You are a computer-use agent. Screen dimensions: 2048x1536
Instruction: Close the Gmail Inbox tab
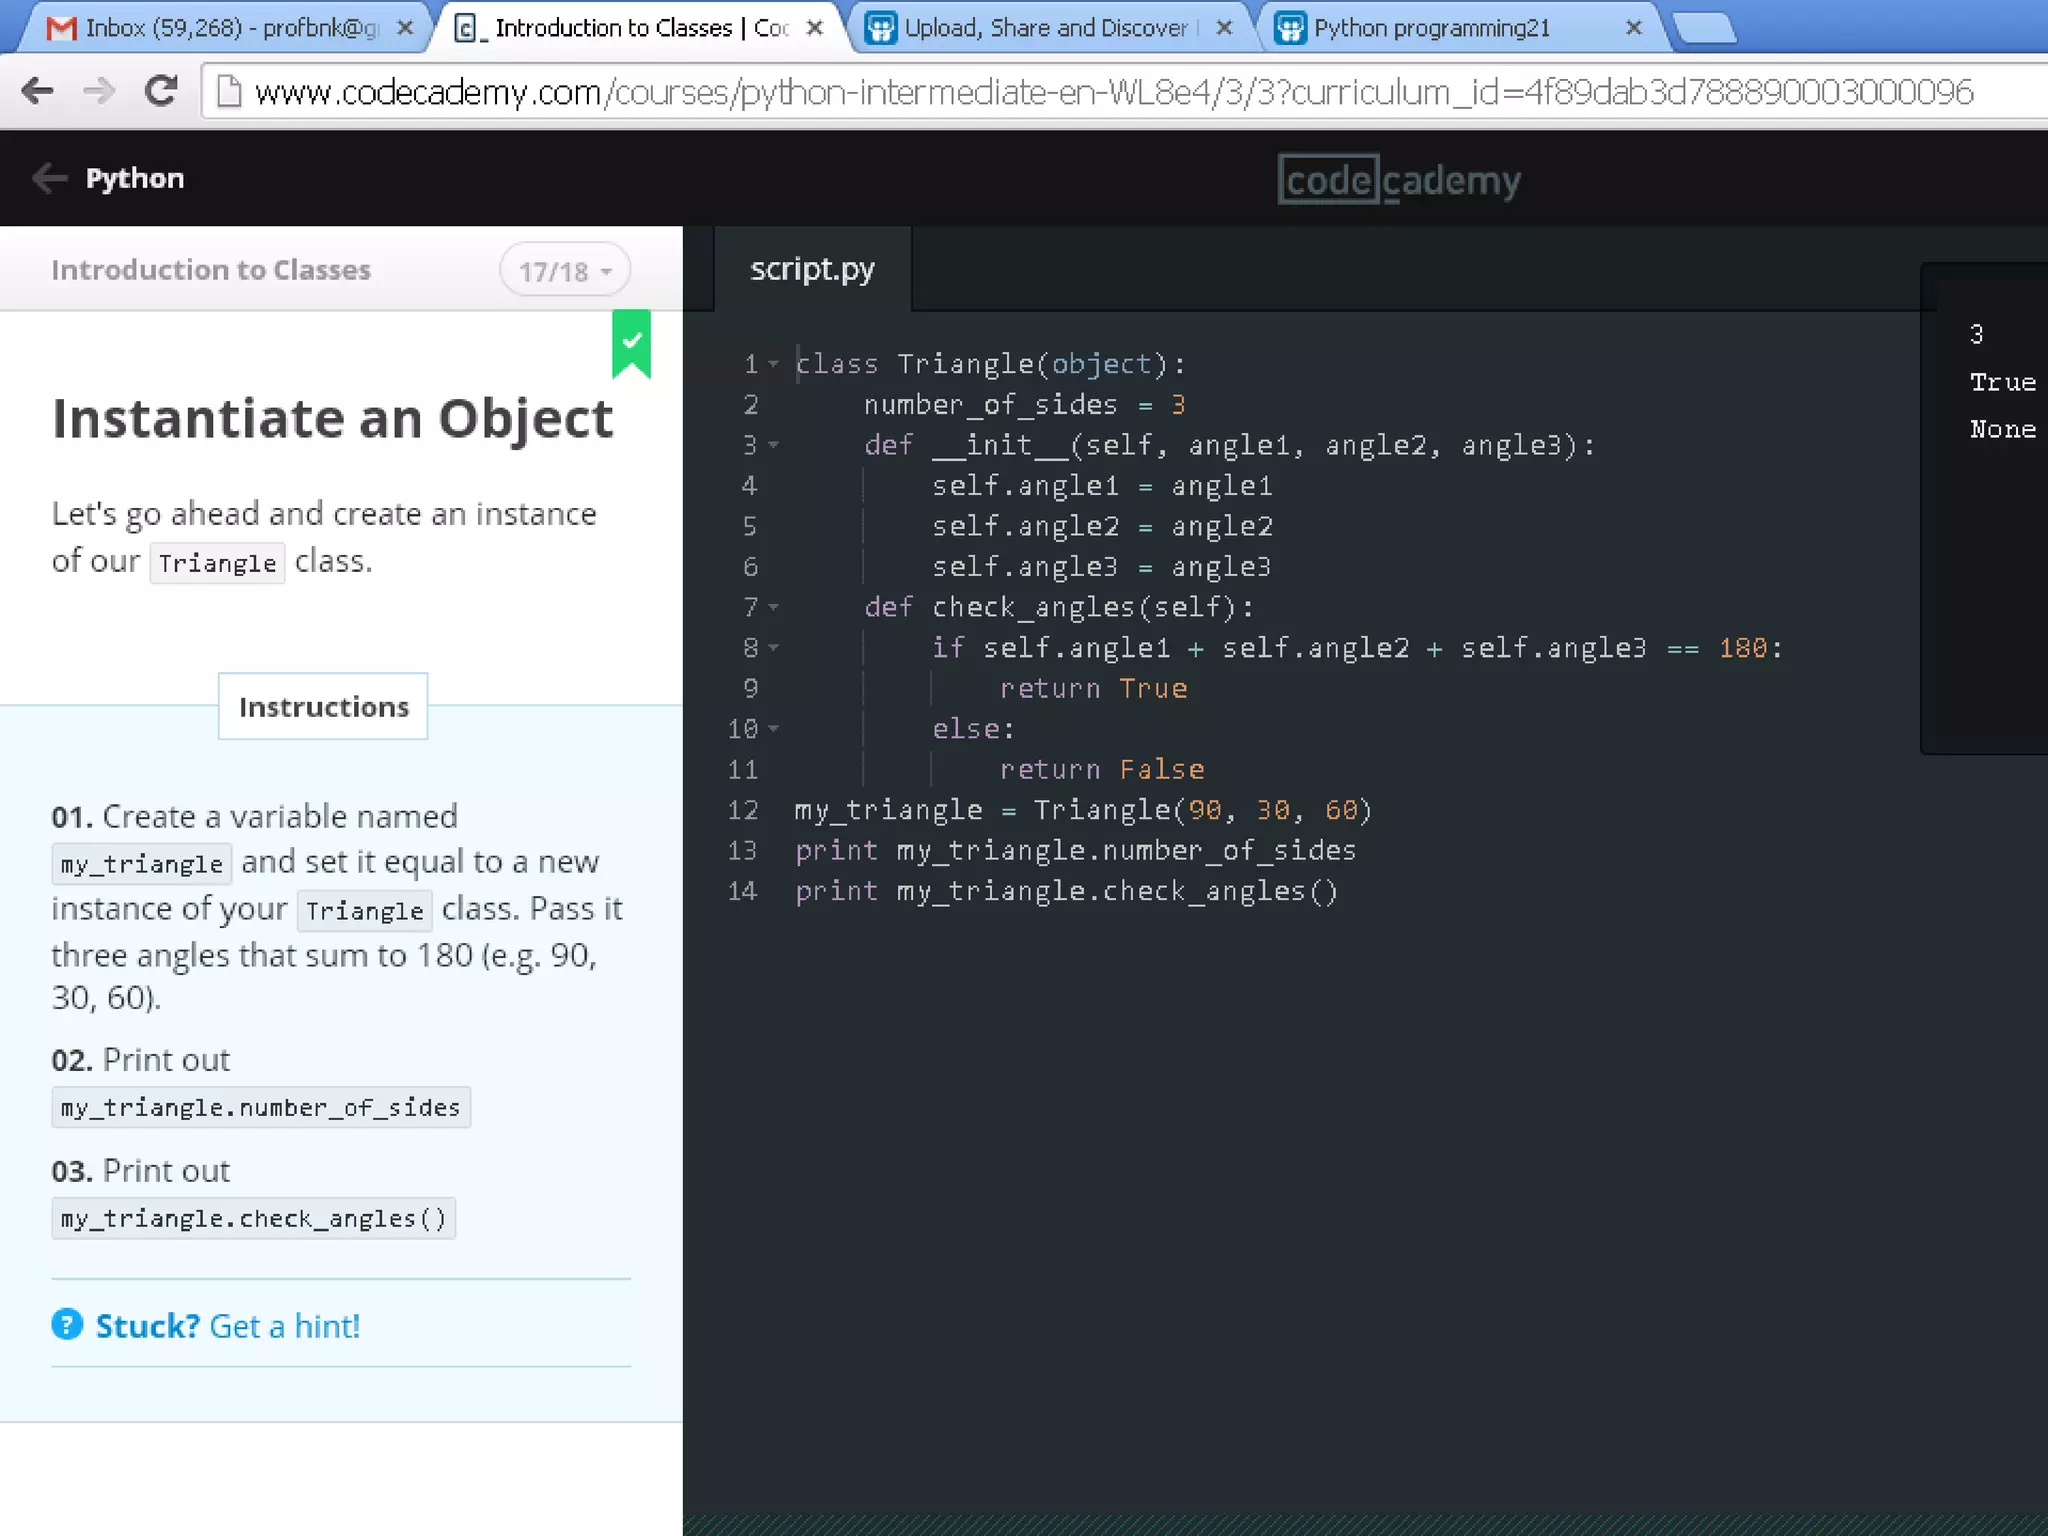tap(405, 28)
